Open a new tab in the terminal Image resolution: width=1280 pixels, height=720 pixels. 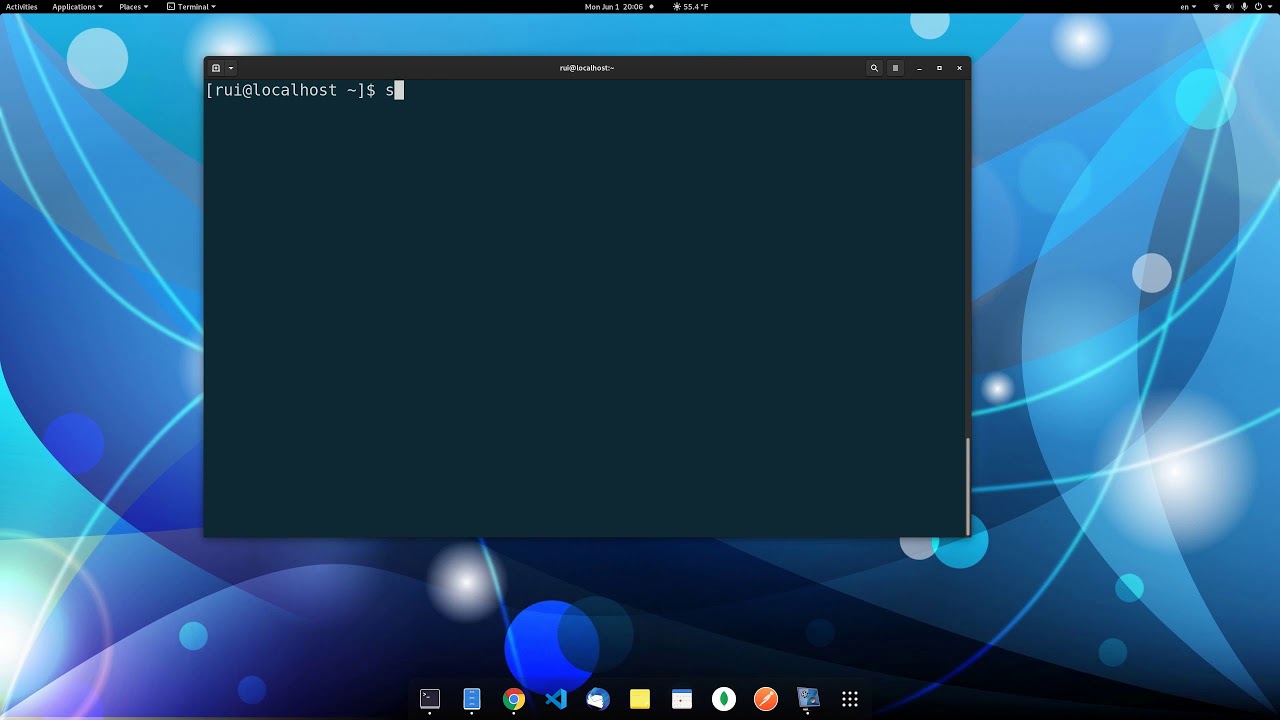[216, 68]
